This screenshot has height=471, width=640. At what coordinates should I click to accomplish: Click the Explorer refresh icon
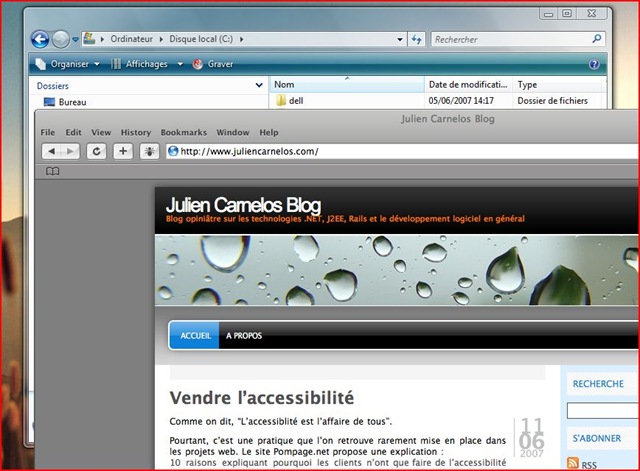[x=416, y=39]
